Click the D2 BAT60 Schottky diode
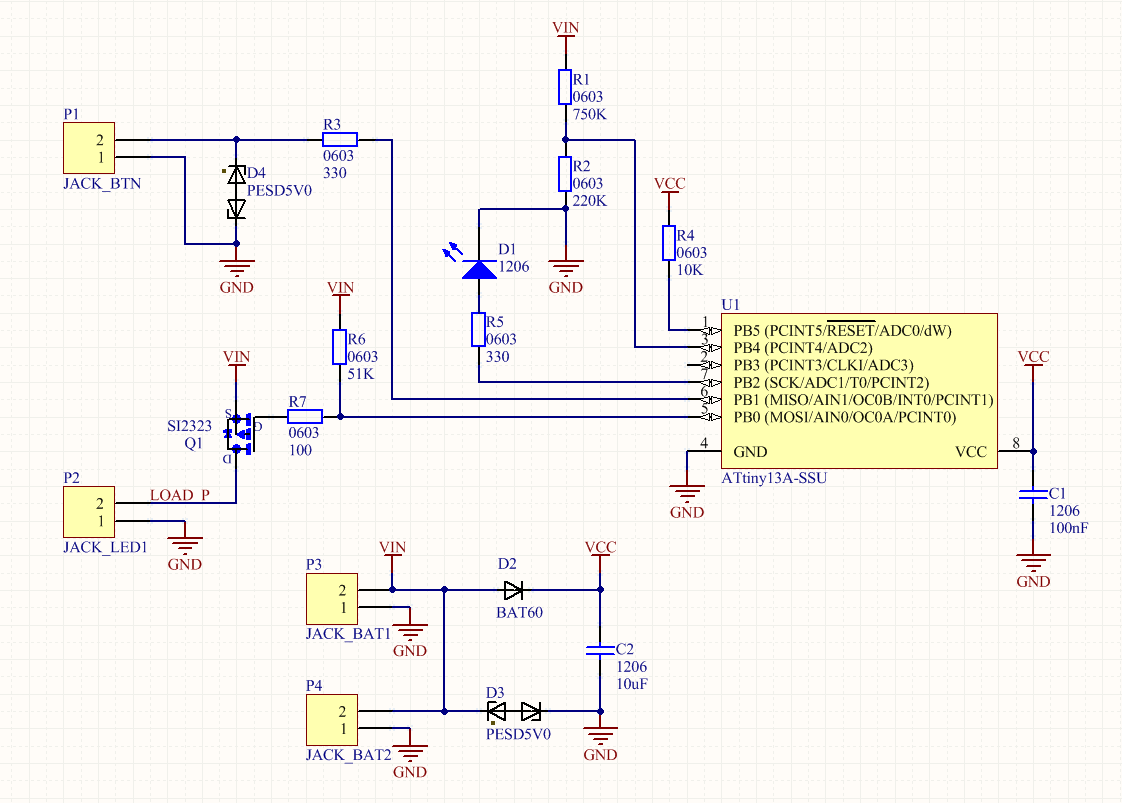This screenshot has height=803, width=1122. point(513,589)
